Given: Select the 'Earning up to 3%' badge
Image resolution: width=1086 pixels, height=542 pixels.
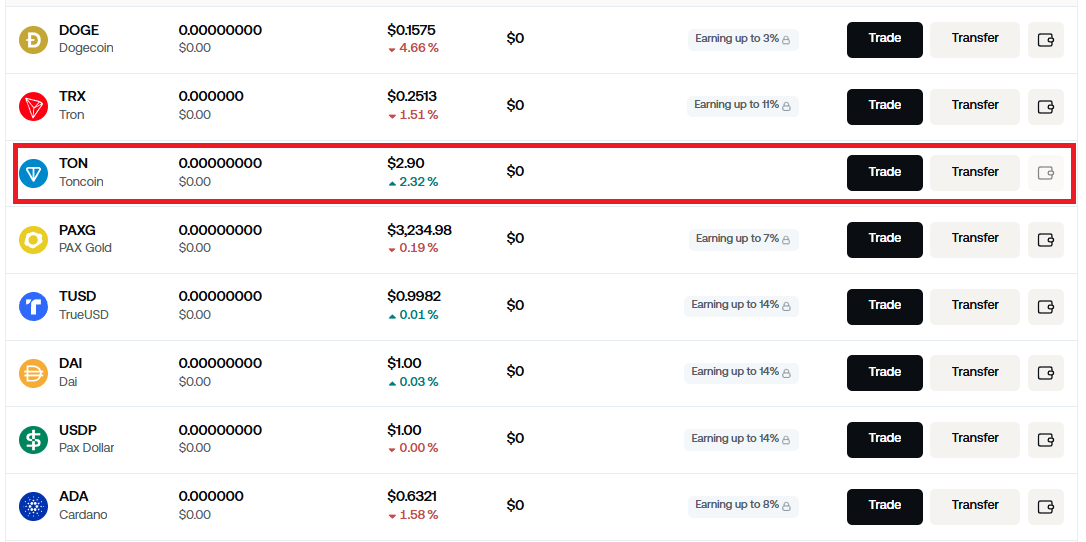Looking at the screenshot, I should [743, 39].
